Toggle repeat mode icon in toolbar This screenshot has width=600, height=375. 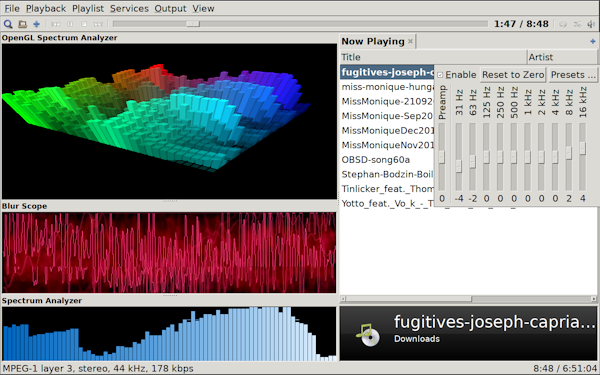563,24
